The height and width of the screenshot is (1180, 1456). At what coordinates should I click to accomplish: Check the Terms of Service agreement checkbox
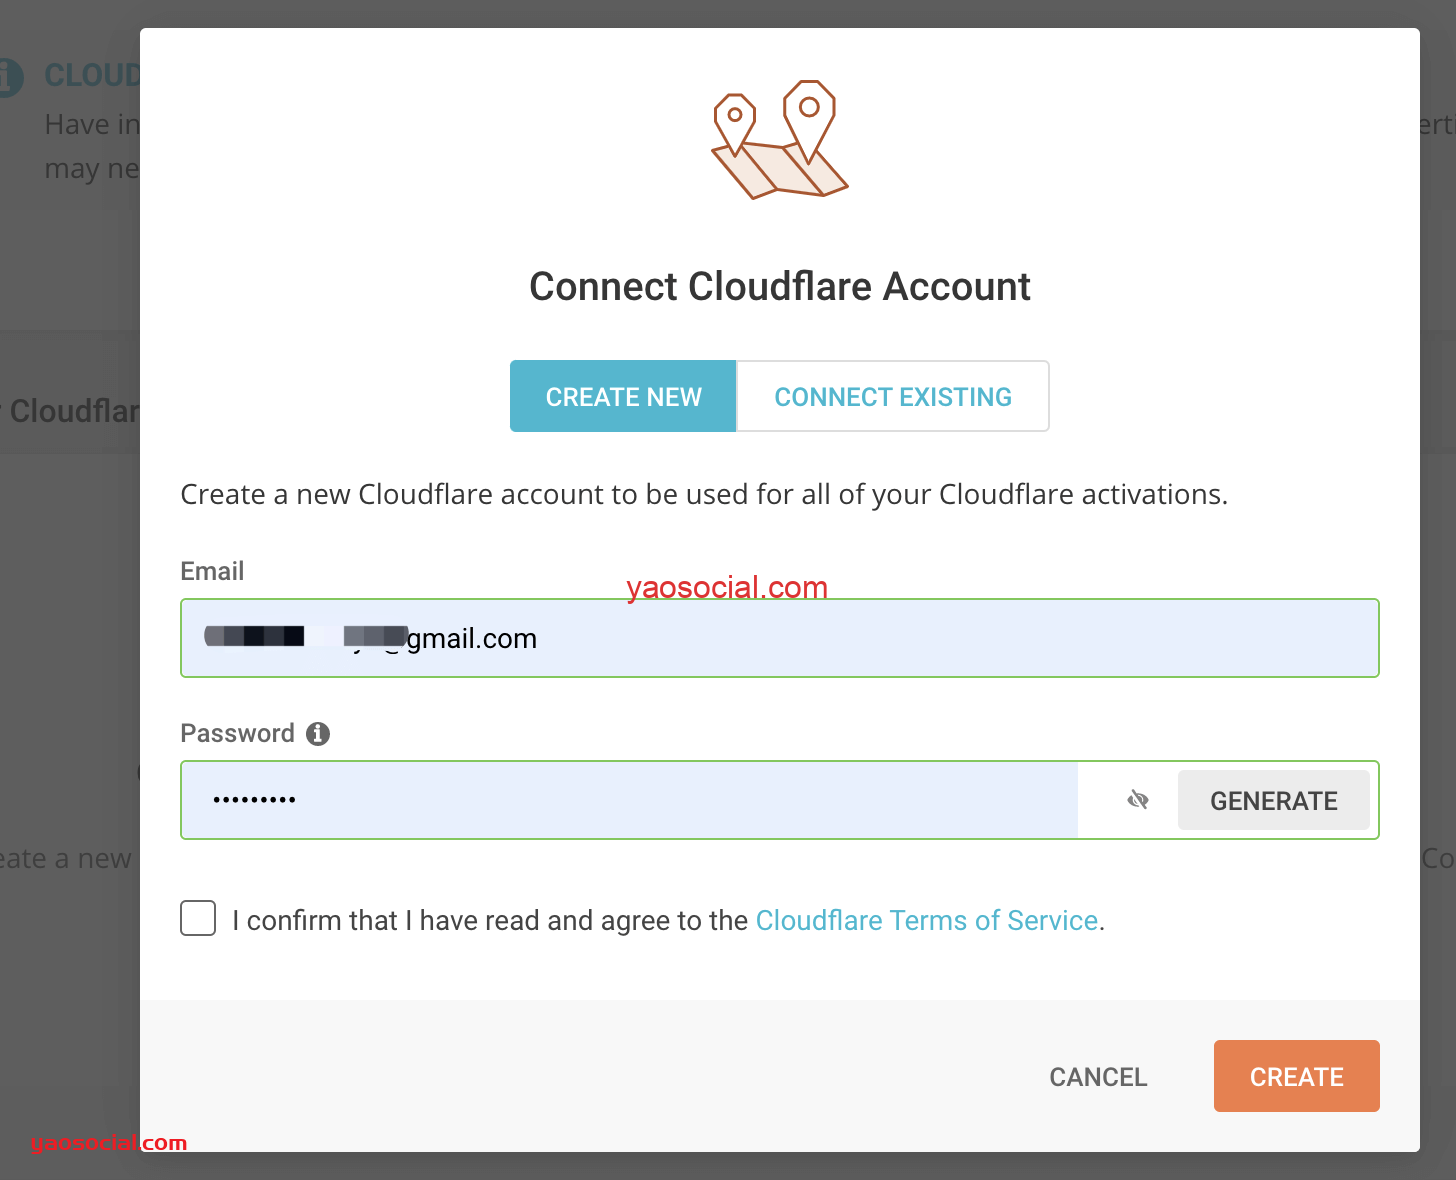click(198, 918)
